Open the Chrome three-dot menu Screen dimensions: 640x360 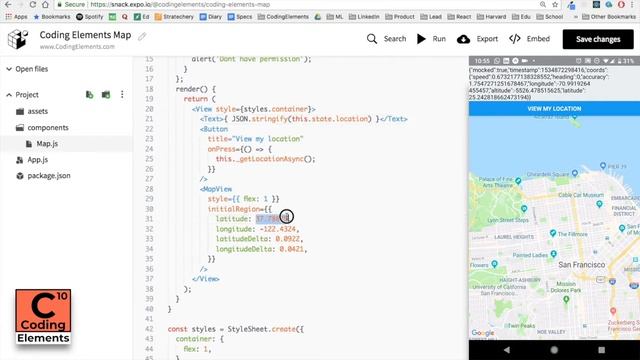tap(633, 4)
